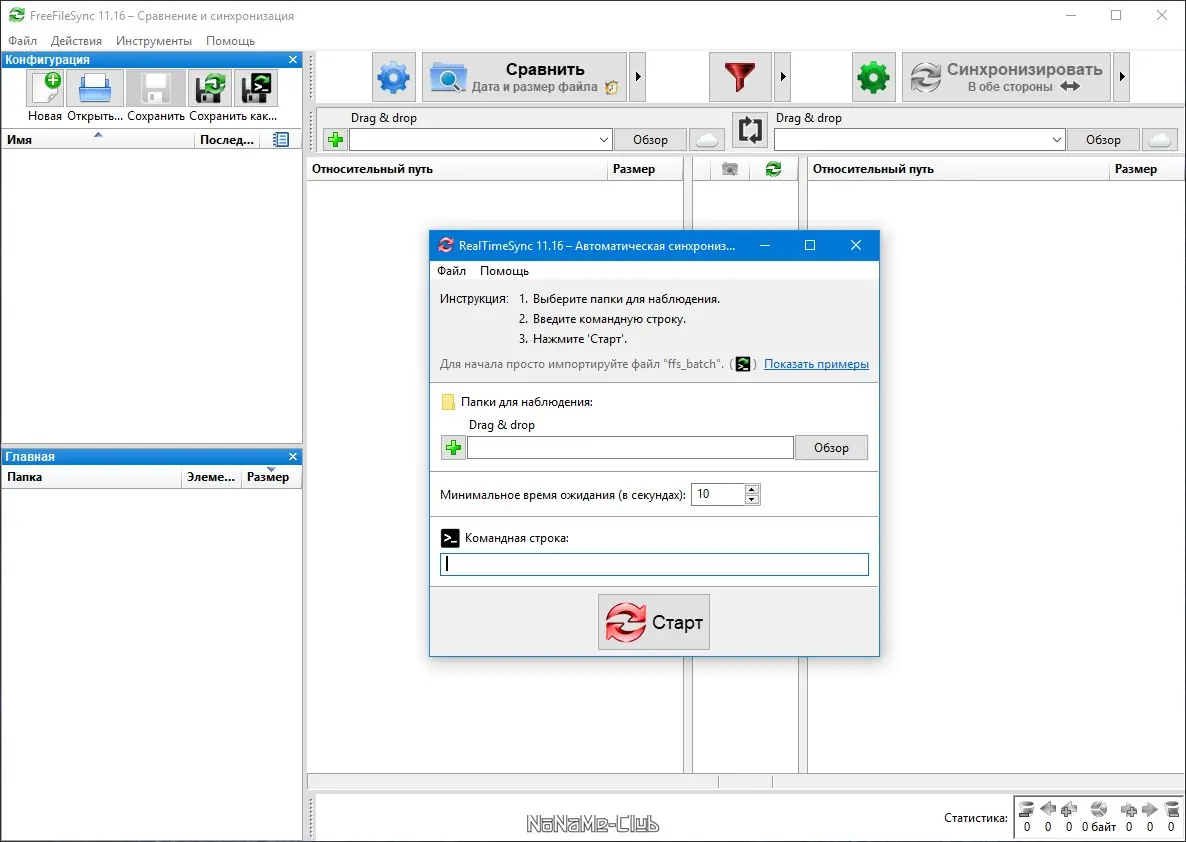The image size is (1186, 842).
Task: Click right cloud storage icon
Action: pyautogui.click(x=1160, y=140)
